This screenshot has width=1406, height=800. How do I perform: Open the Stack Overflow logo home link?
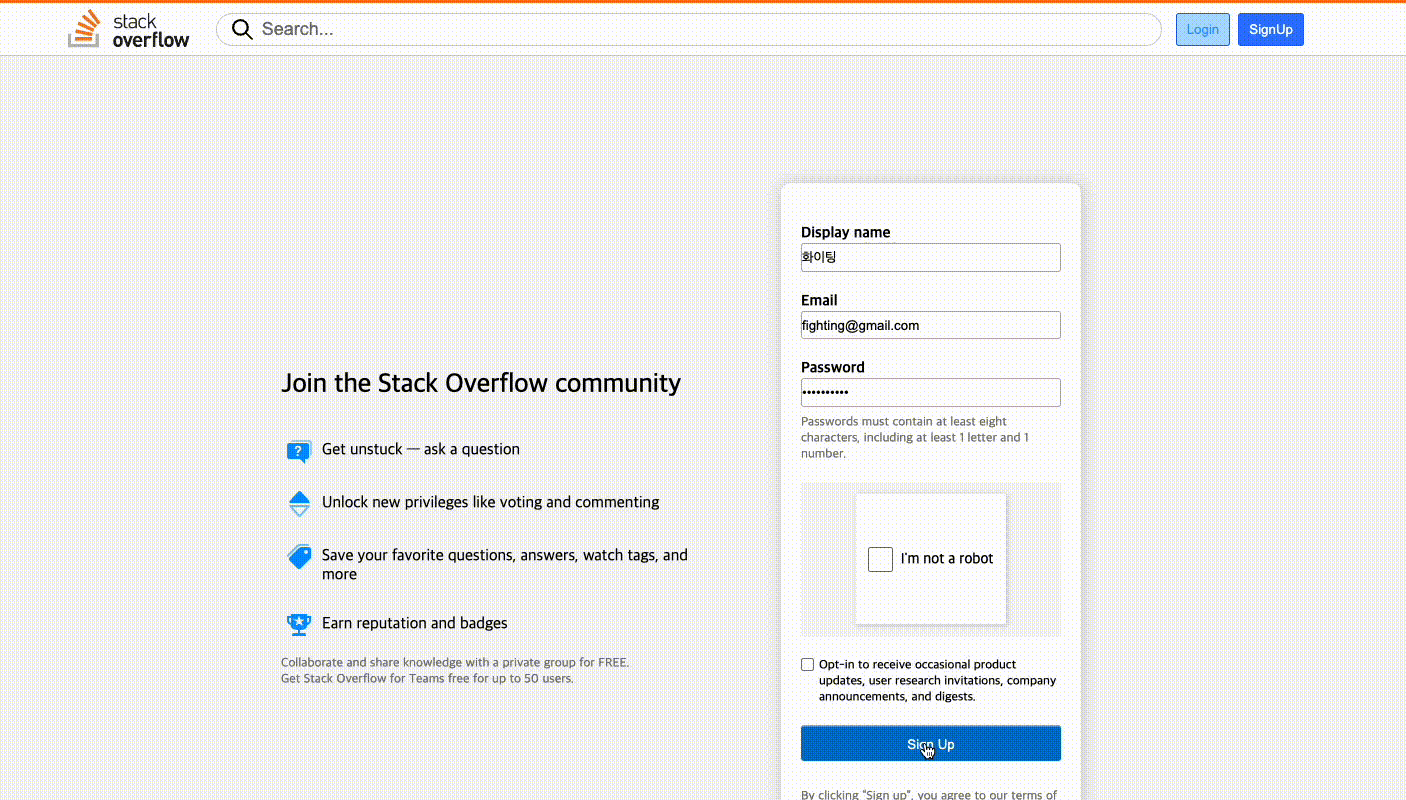129,30
